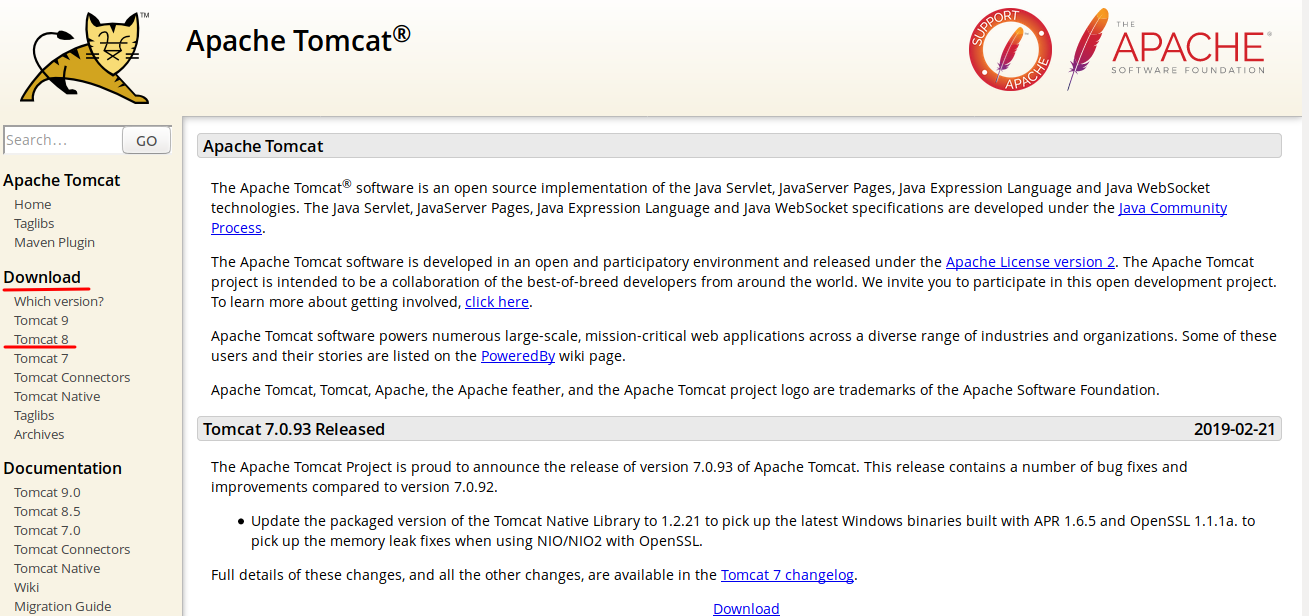1309x616 pixels.
Task: Select Tomcat 8.5 documentation
Action: point(47,511)
